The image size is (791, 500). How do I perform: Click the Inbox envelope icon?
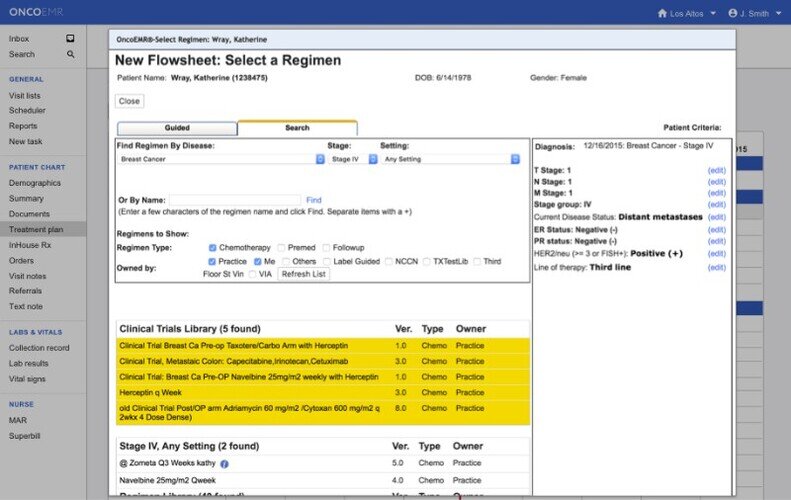(71, 39)
